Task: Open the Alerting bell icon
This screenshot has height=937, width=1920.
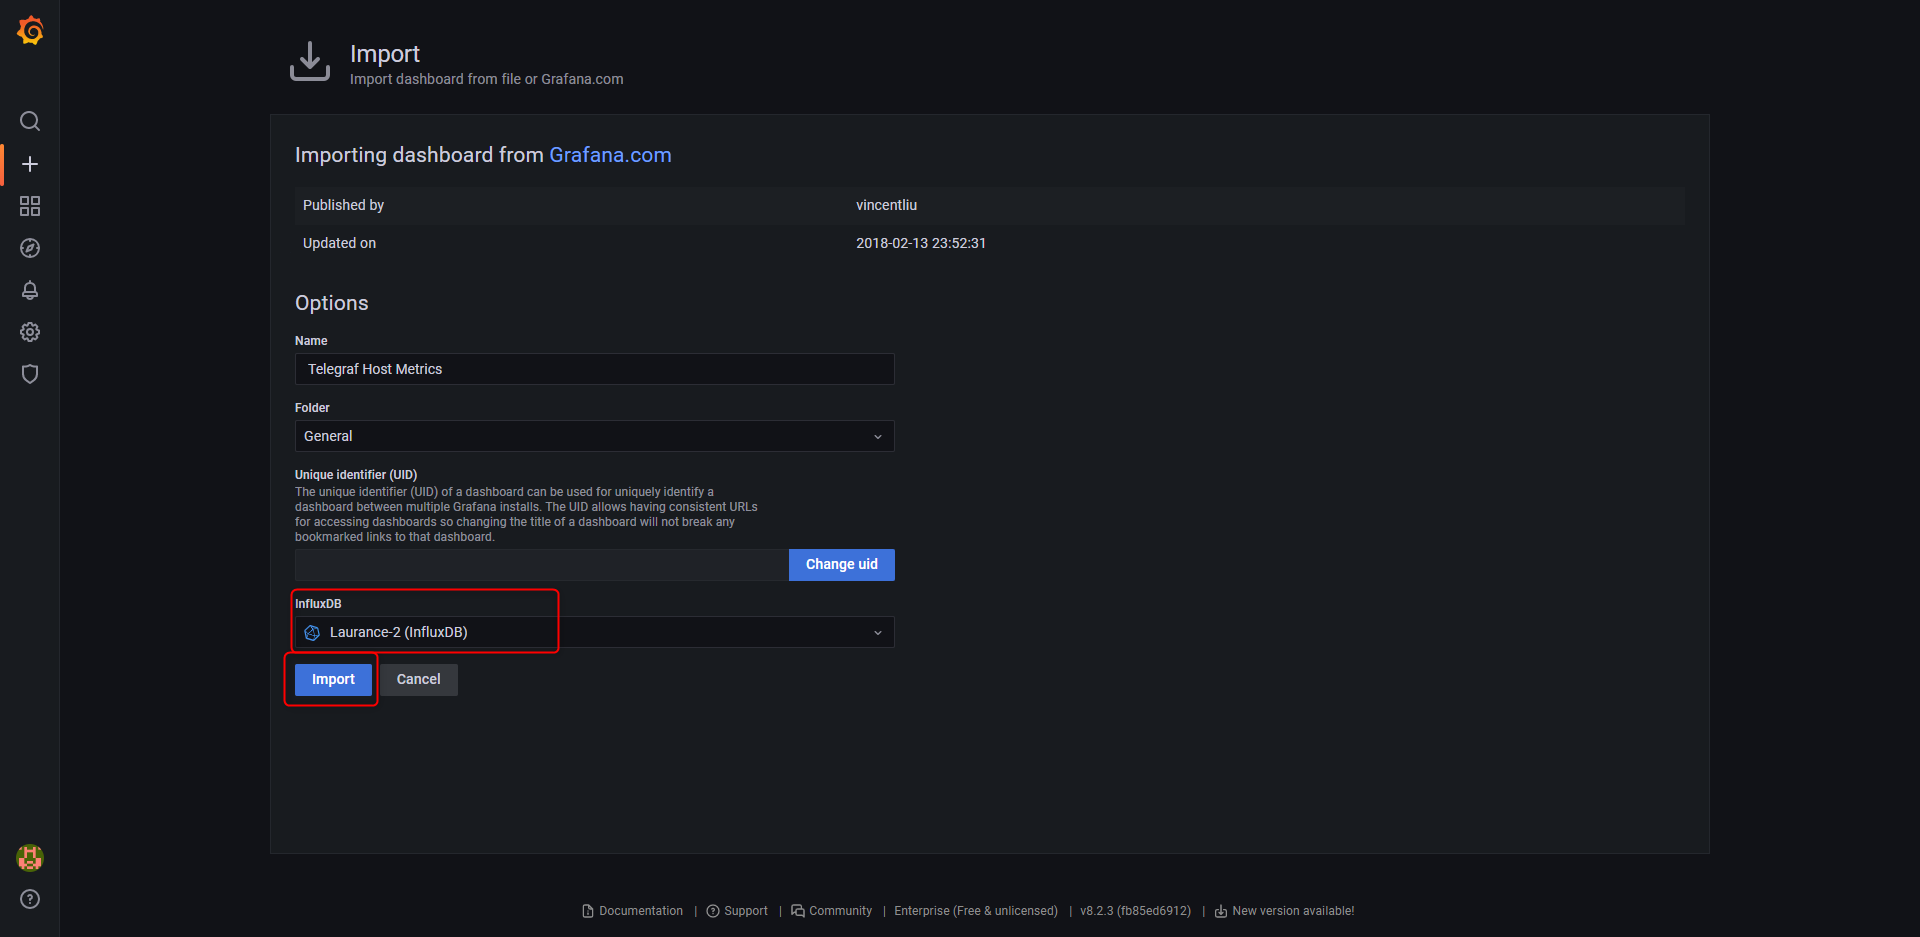Action: pos(30,290)
